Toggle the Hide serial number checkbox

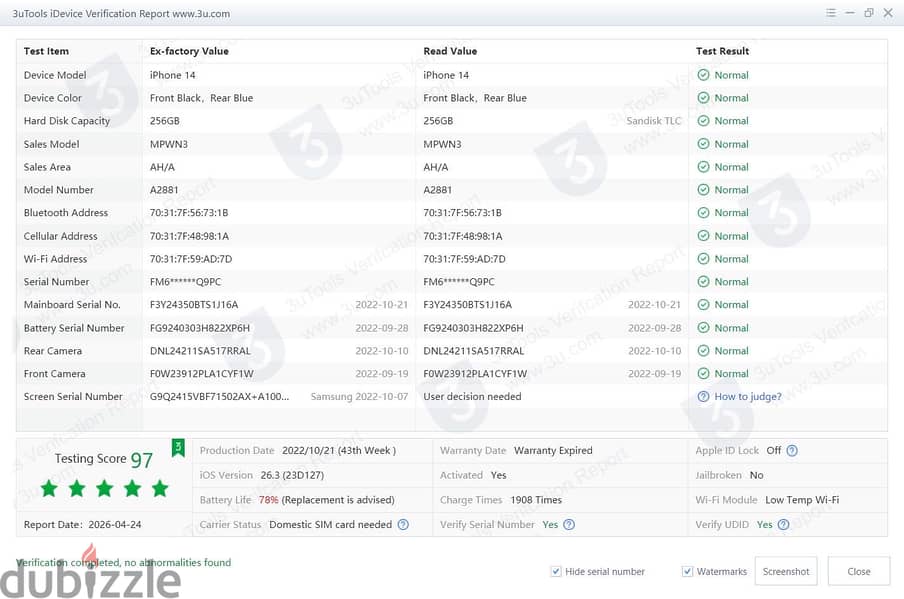[x=556, y=571]
